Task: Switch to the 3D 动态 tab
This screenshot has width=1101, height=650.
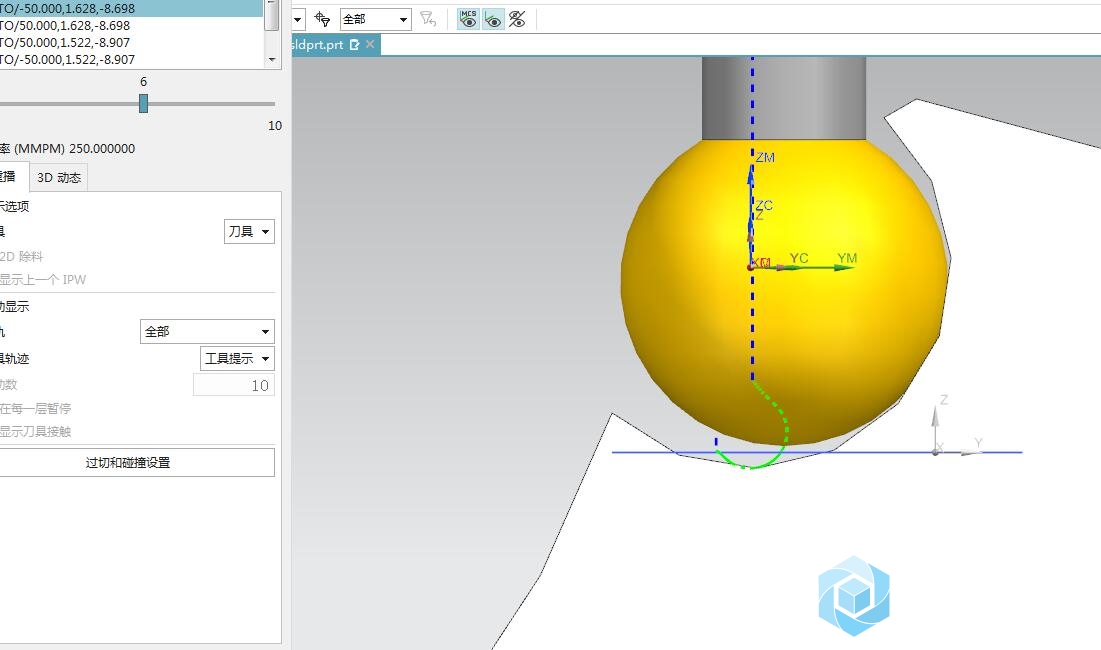Action: [59, 178]
